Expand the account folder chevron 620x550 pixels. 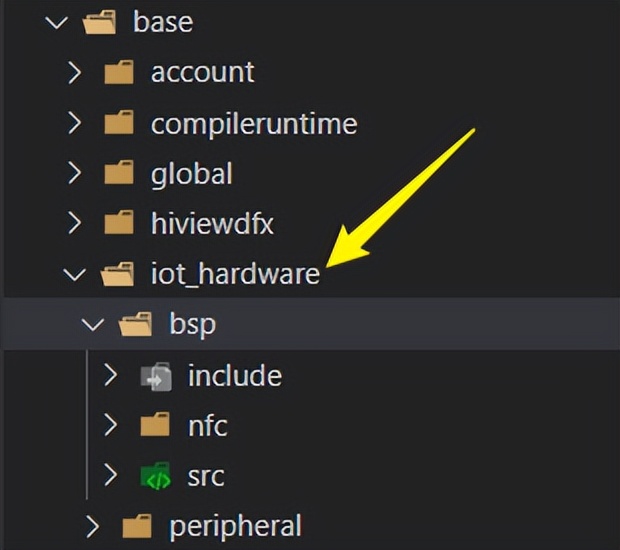coord(74,72)
